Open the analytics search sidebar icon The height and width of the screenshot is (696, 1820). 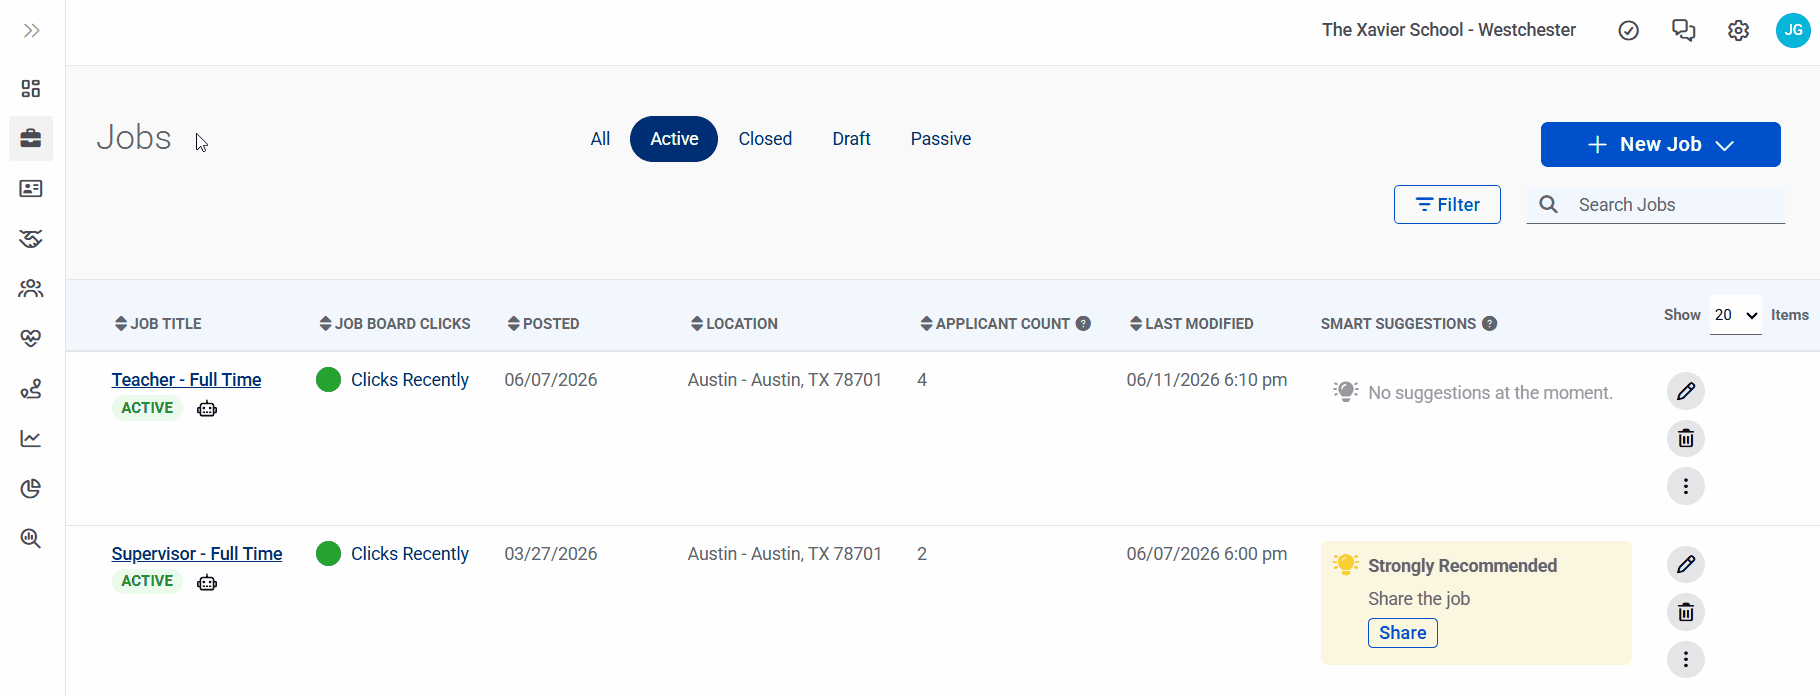point(31,538)
